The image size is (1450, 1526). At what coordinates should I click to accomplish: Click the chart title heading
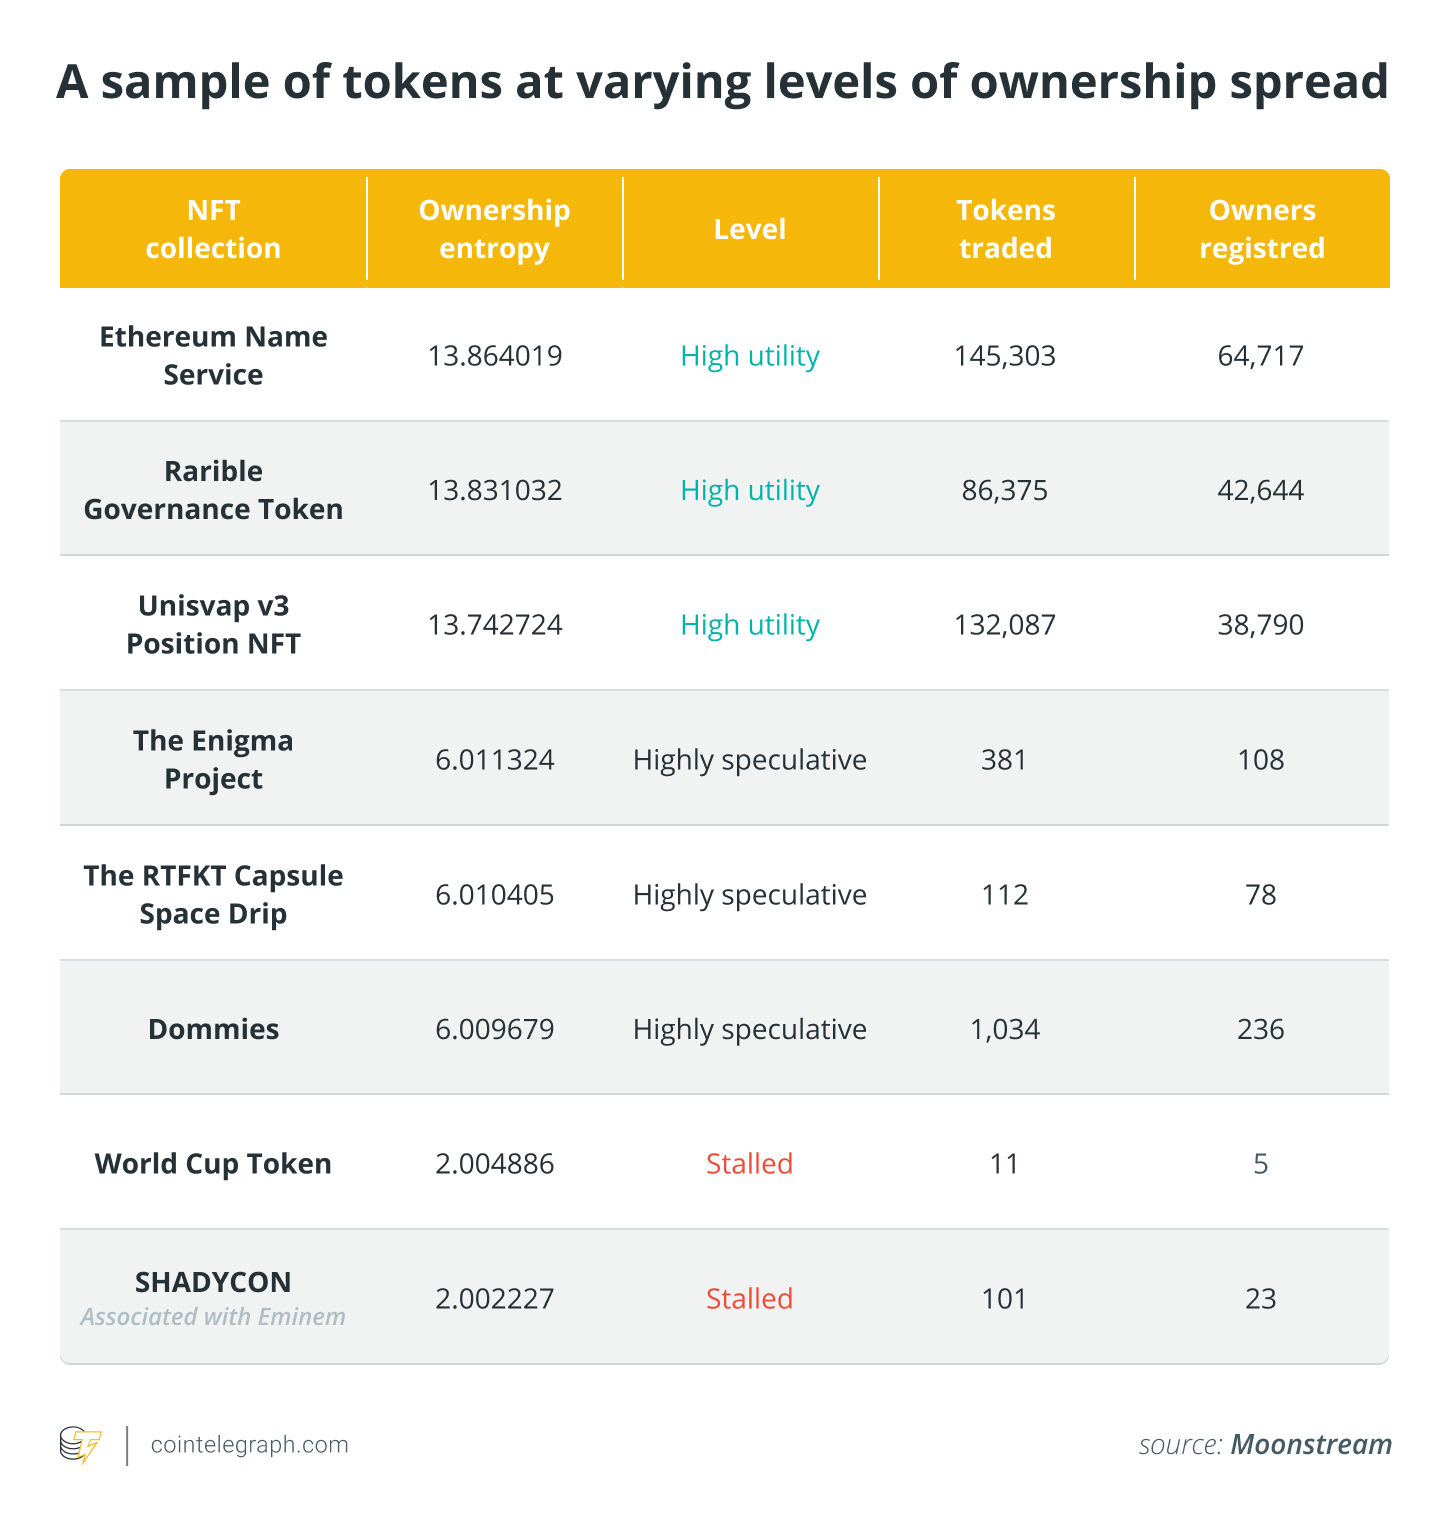tap(722, 82)
